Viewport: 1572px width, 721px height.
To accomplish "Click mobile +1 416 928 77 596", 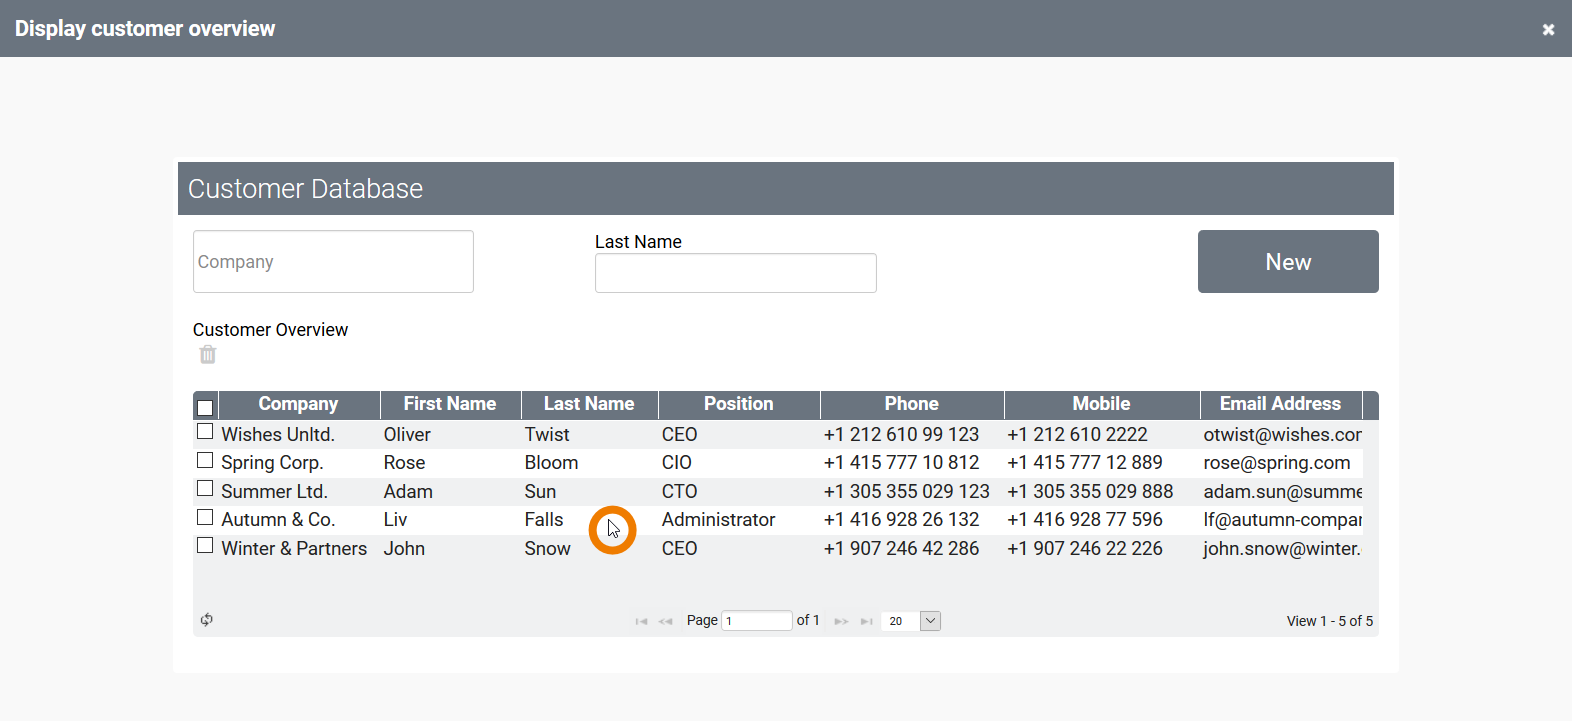I will [x=1085, y=520].
